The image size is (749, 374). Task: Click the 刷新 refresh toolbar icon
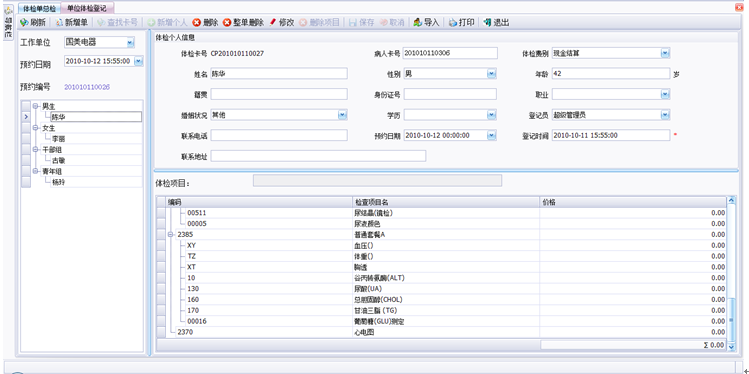point(24,22)
